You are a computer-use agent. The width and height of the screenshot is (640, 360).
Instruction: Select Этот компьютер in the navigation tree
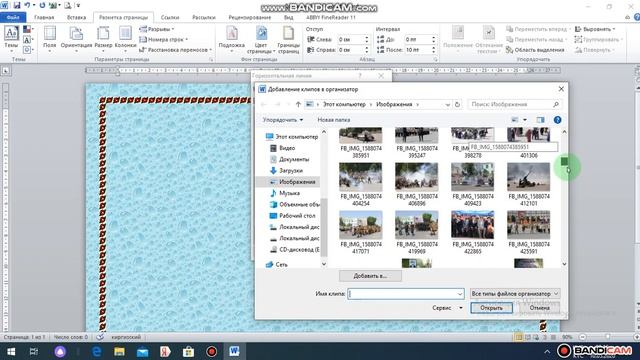[292, 137]
